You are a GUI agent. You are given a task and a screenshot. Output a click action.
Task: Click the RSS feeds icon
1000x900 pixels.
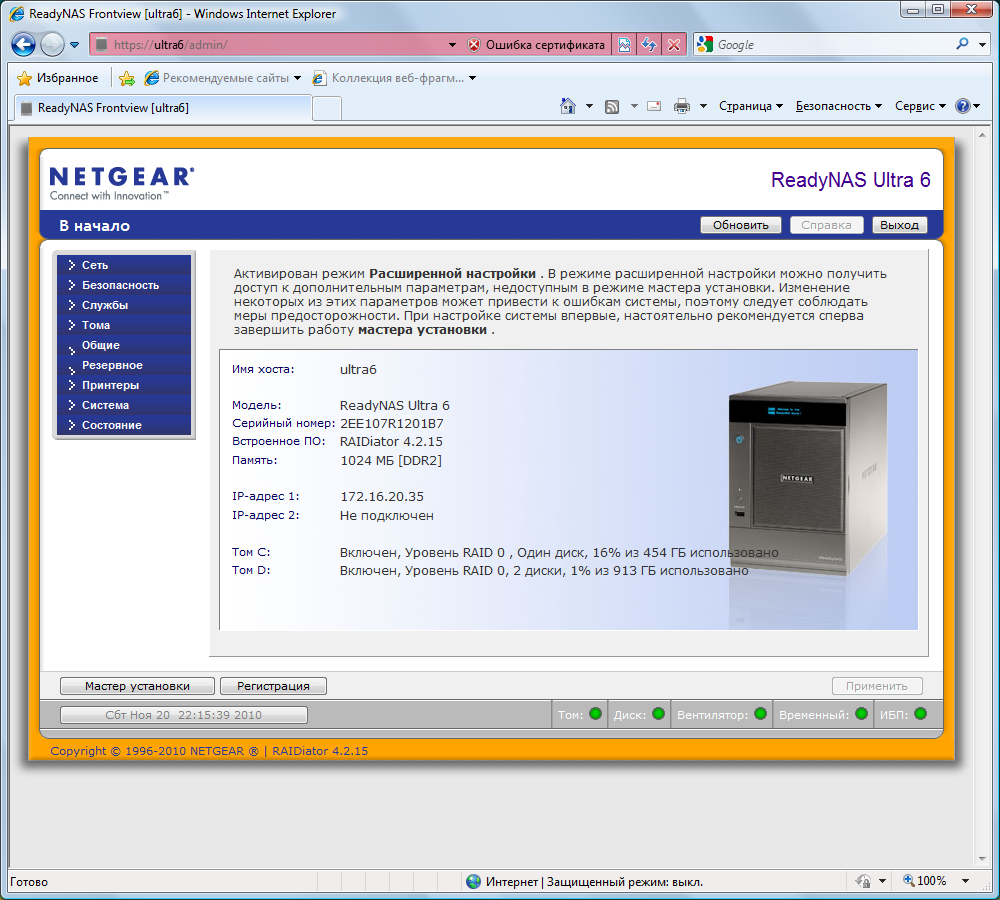[612, 107]
